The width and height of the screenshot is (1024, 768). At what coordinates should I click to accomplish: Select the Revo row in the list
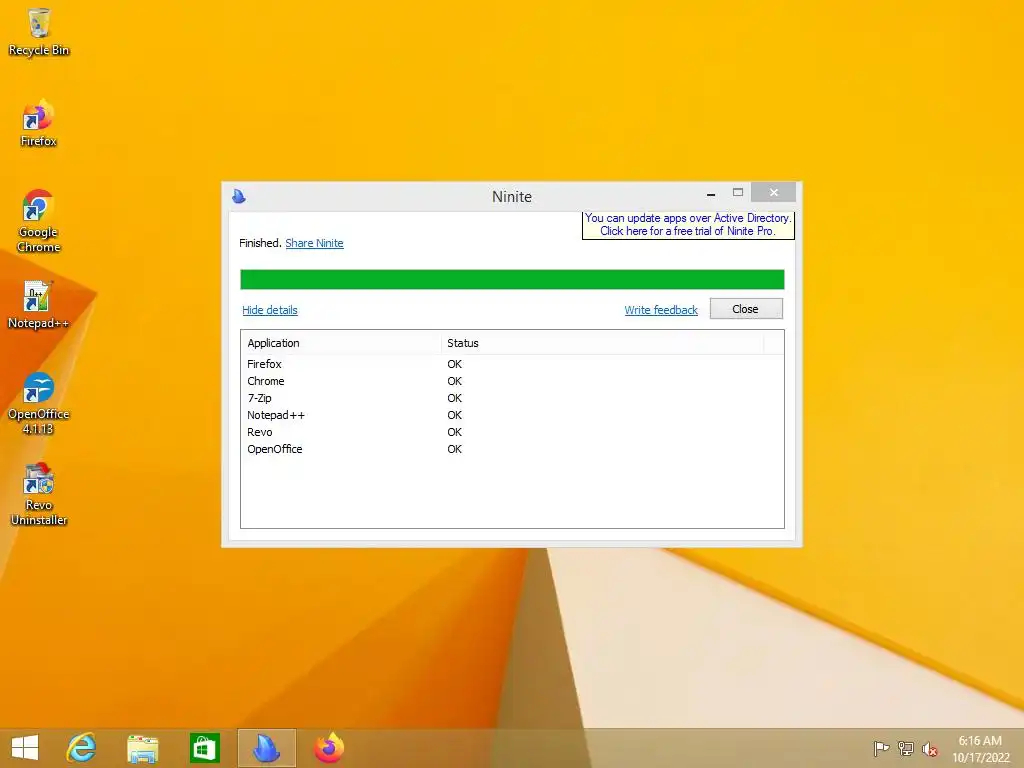512,432
